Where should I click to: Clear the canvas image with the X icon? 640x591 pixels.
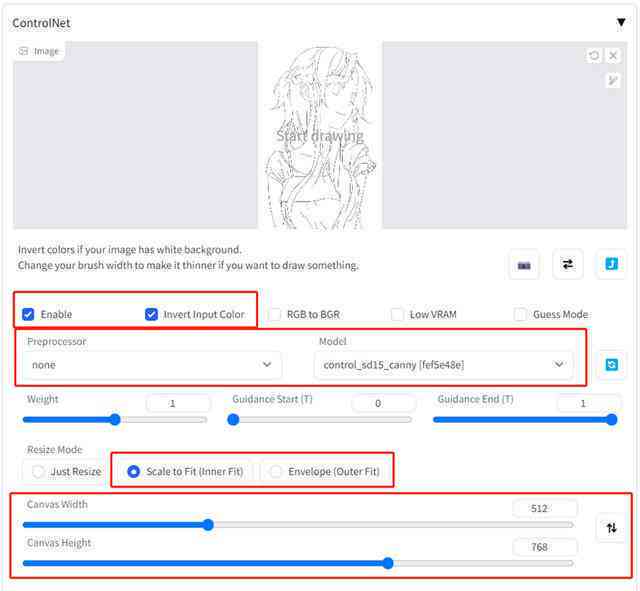click(613, 55)
